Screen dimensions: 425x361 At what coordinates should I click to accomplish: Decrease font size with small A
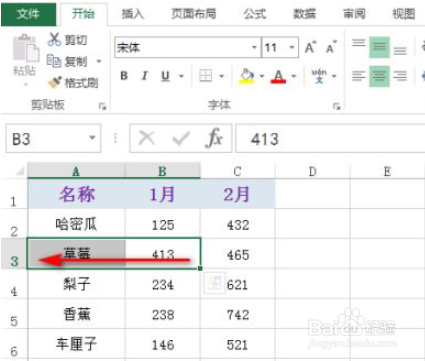point(331,48)
